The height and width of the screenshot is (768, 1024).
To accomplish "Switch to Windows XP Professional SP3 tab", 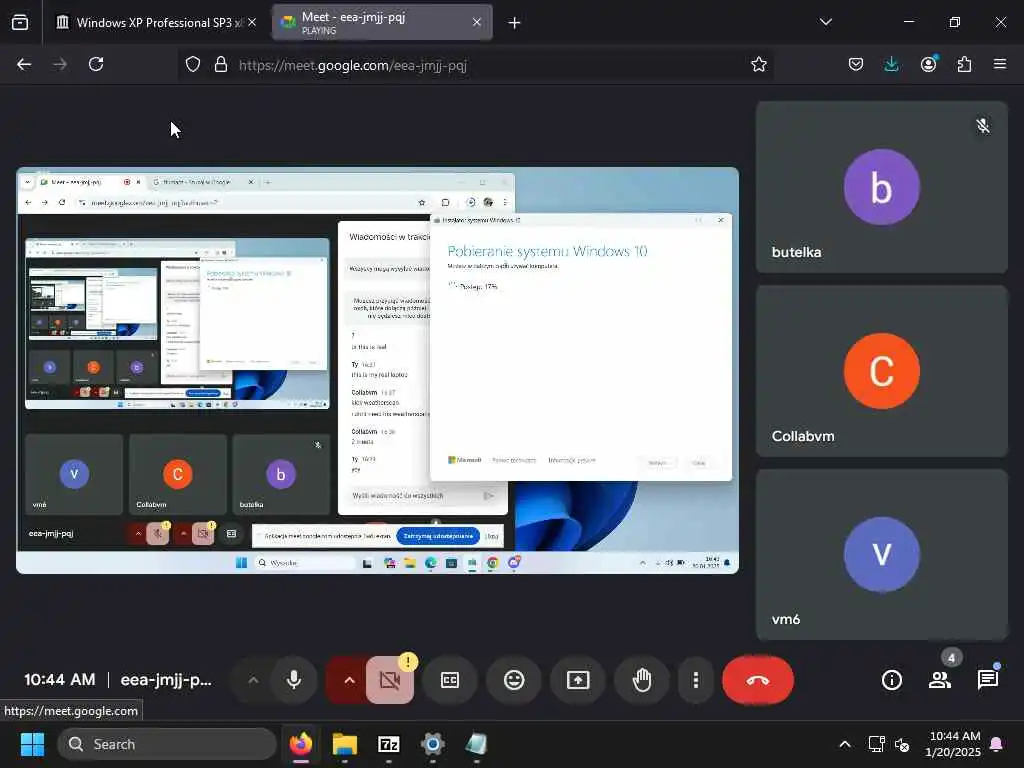I will [155, 22].
